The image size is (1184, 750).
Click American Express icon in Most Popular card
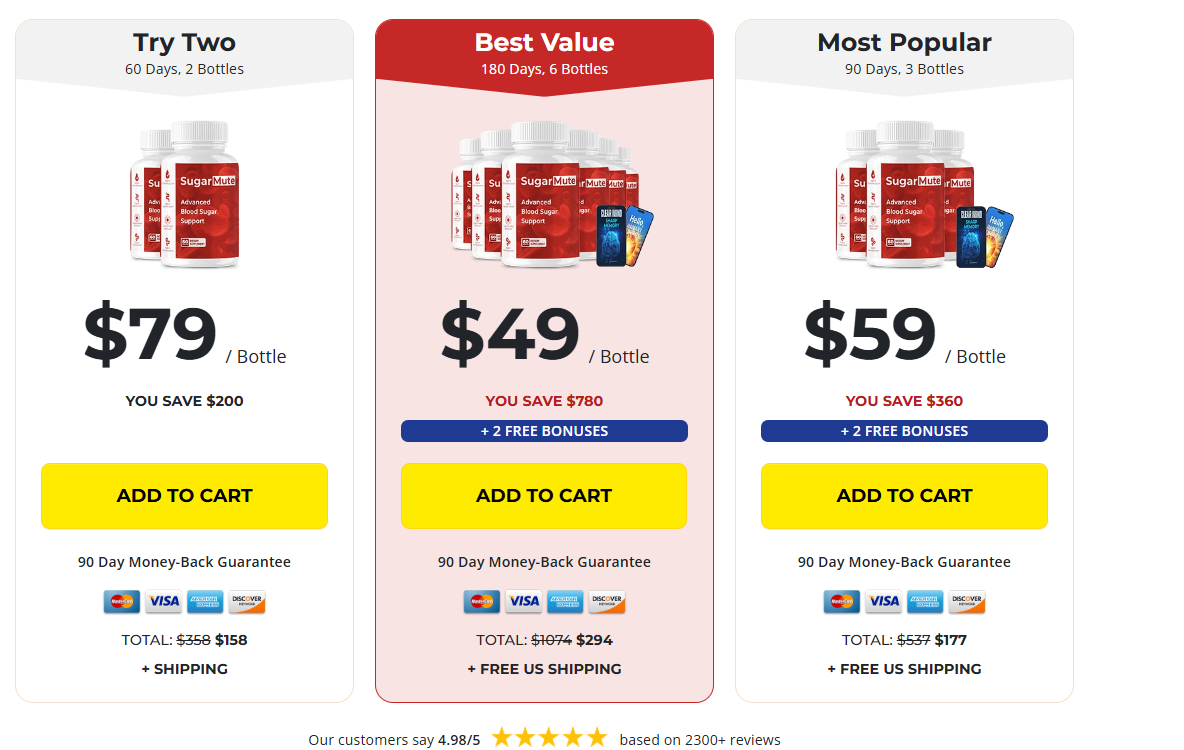tap(925, 602)
